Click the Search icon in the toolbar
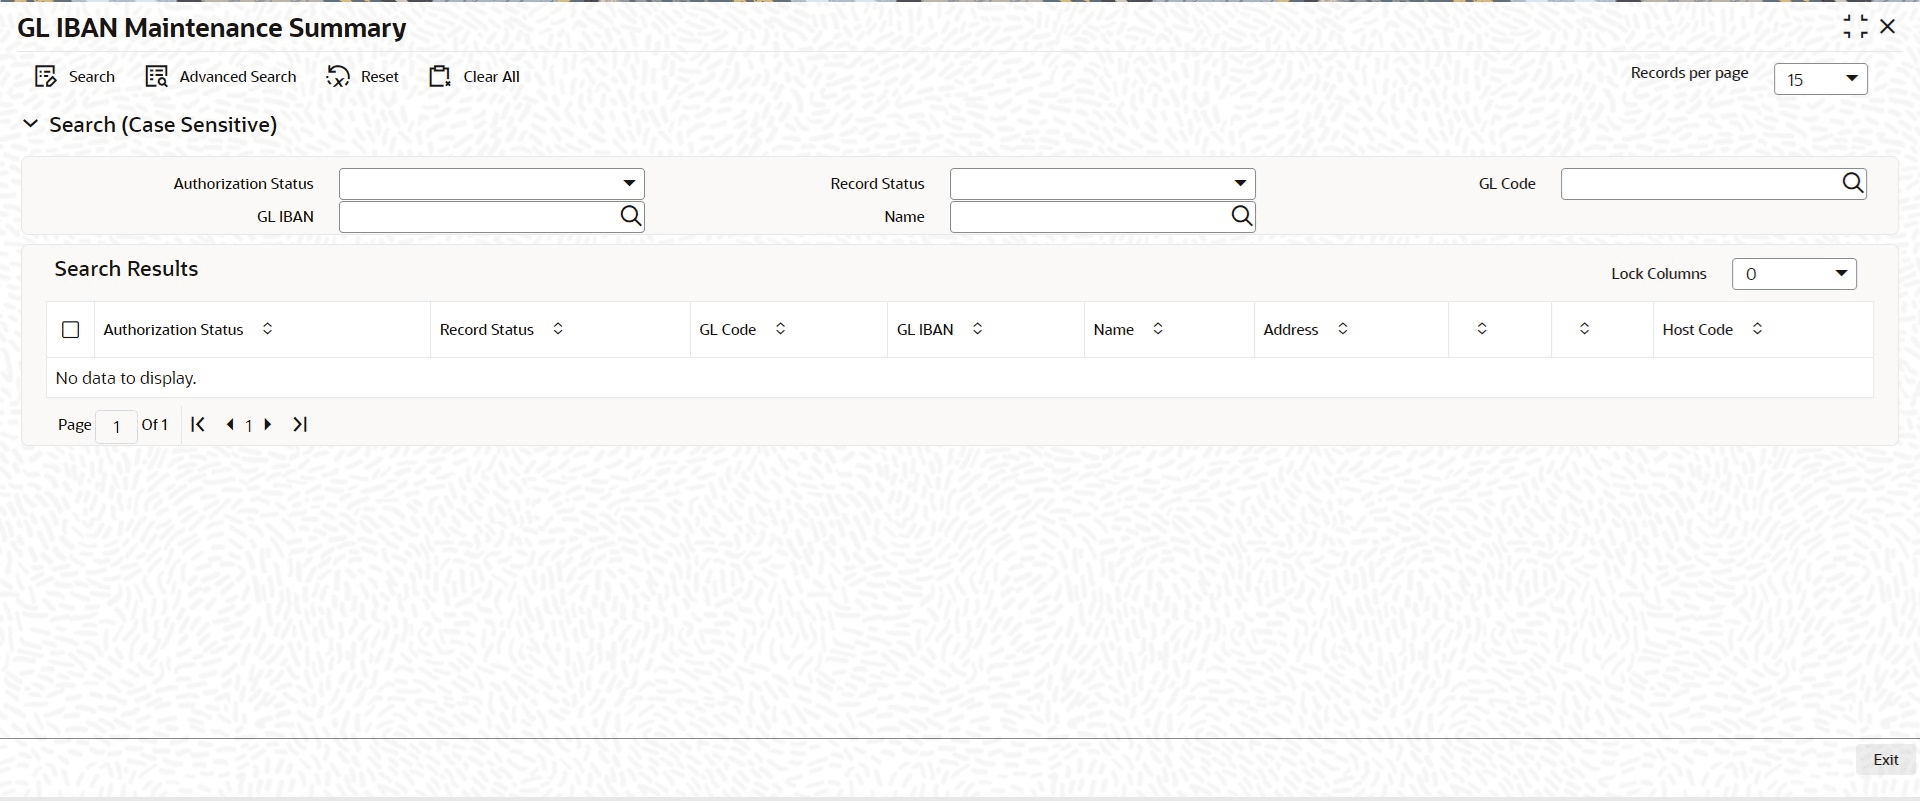The image size is (1920, 803). coord(45,77)
